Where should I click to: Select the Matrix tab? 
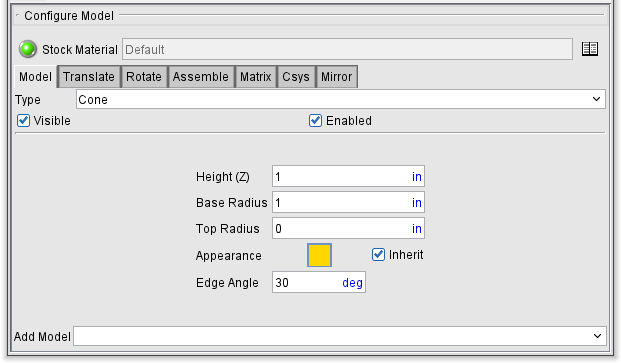[x=256, y=76]
